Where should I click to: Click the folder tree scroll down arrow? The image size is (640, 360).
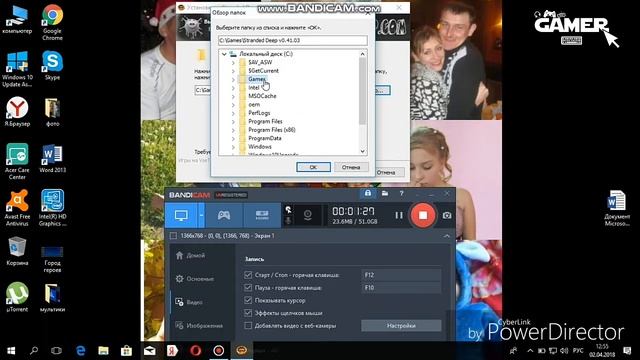(x=362, y=151)
